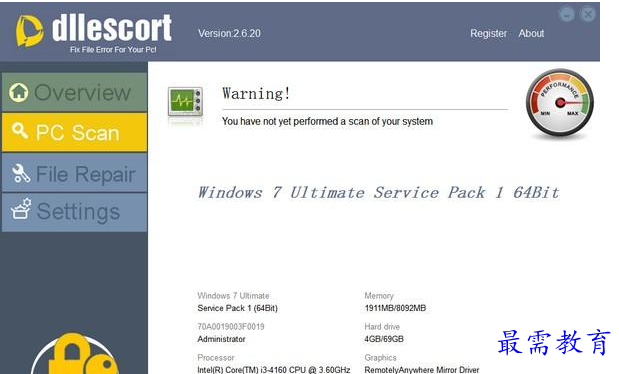The height and width of the screenshot is (374, 619).
Task: Click the Intel Core i3-4160 processor text
Action: [274, 370]
